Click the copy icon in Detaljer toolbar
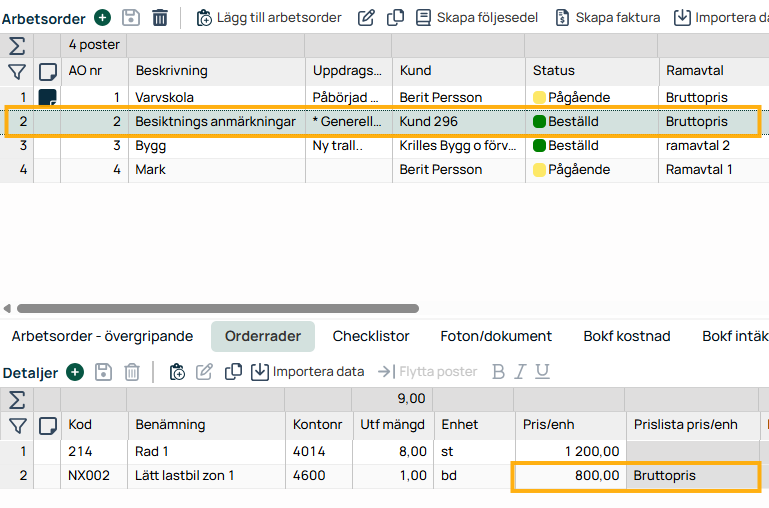Image resolution: width=769 pixels, height=508 pixels. point(234,372)
